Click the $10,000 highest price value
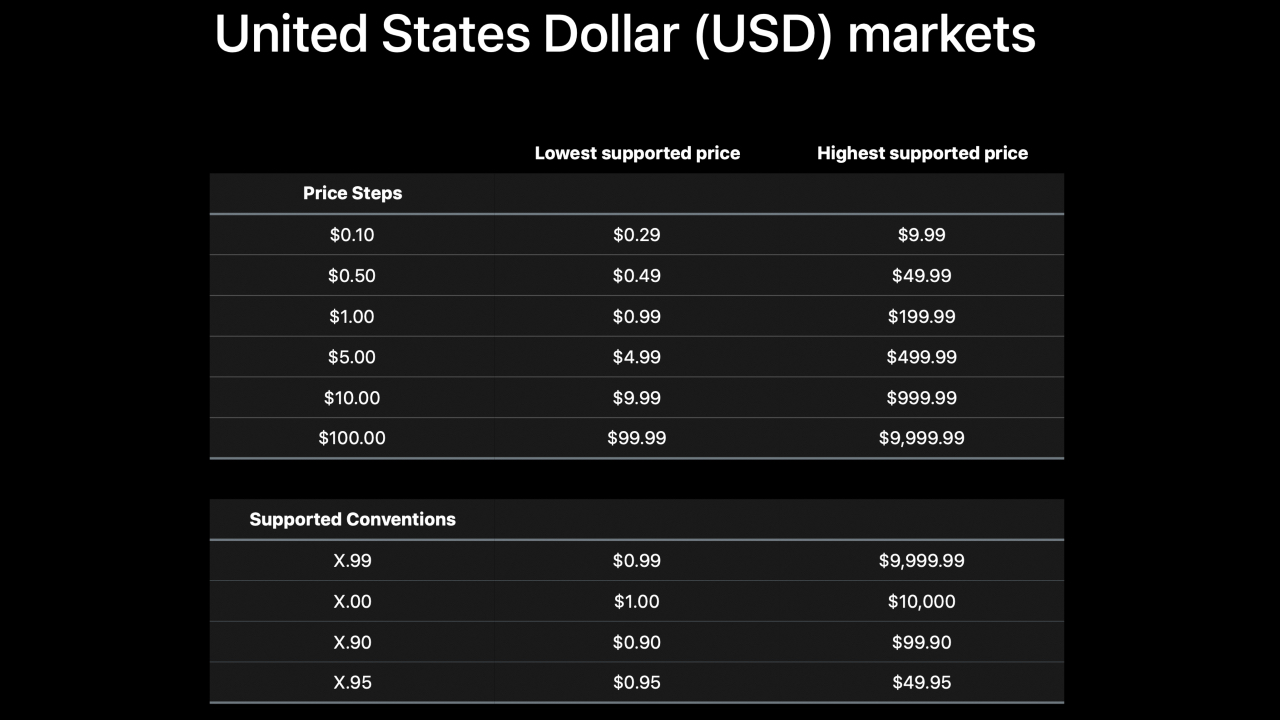Screen dimensions: 1280x720 pos(922,602)
